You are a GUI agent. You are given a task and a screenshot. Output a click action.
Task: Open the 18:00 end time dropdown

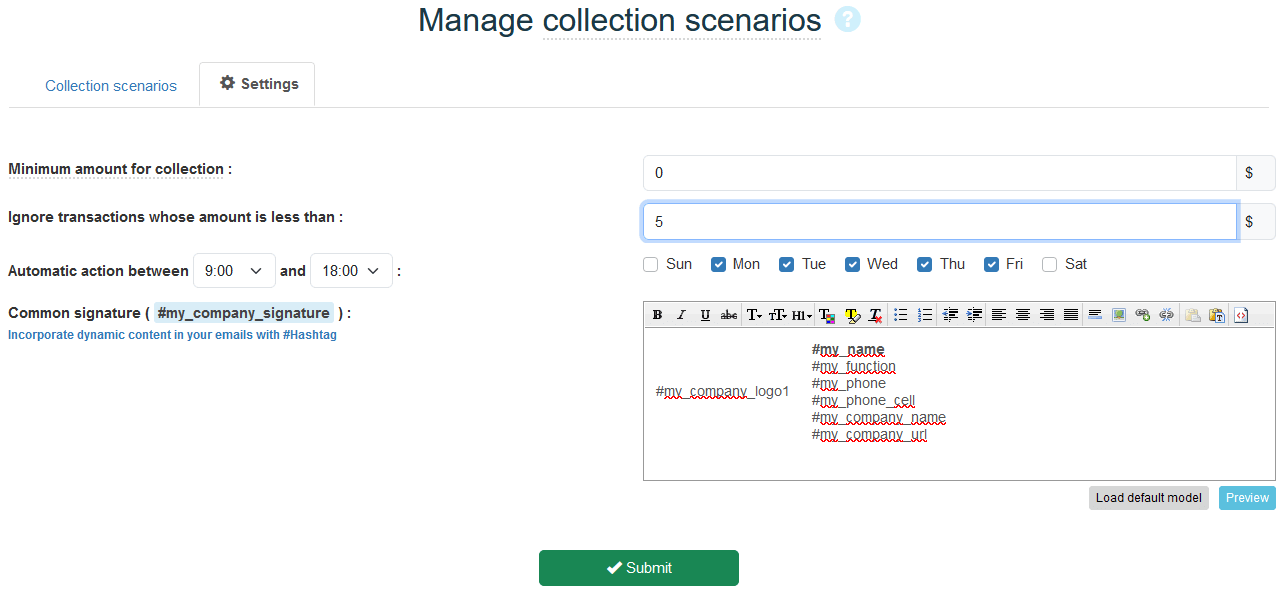[351, 271]
